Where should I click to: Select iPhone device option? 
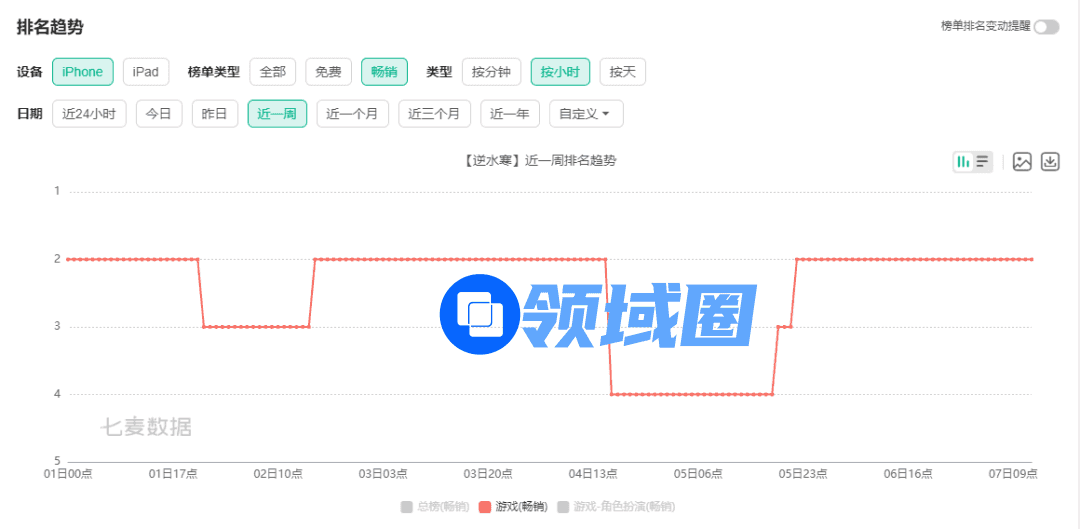[82, 72]
